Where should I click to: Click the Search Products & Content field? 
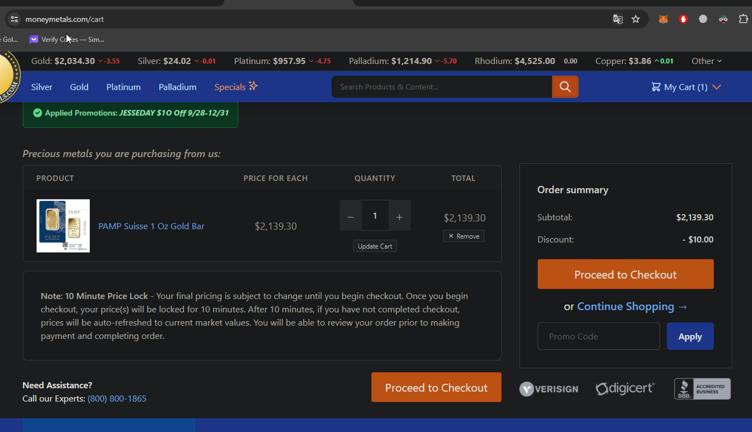pyautogui.click(x=442, y=87)
